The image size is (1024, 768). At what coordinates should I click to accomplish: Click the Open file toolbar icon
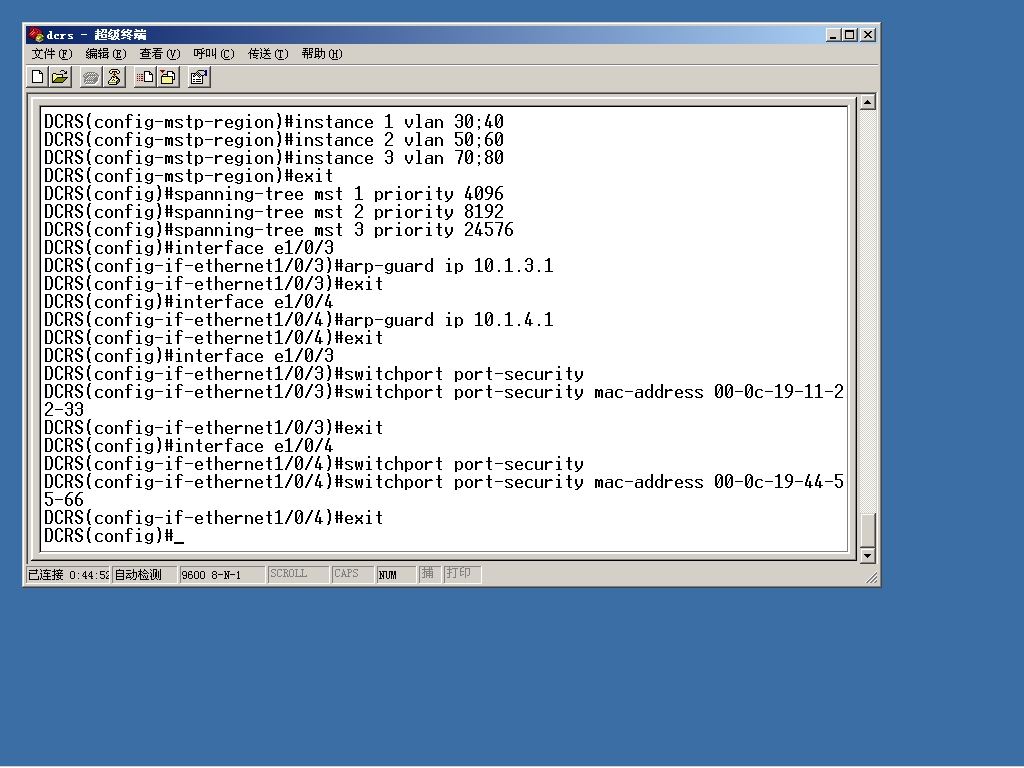click(59, 77)
